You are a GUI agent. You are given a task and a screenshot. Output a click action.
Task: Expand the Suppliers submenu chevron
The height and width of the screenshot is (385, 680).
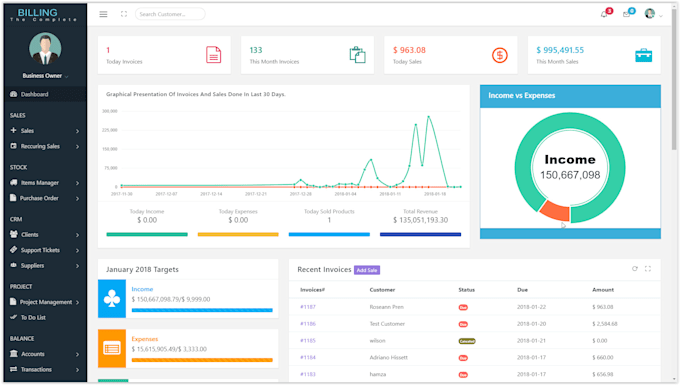pos(77,266)
